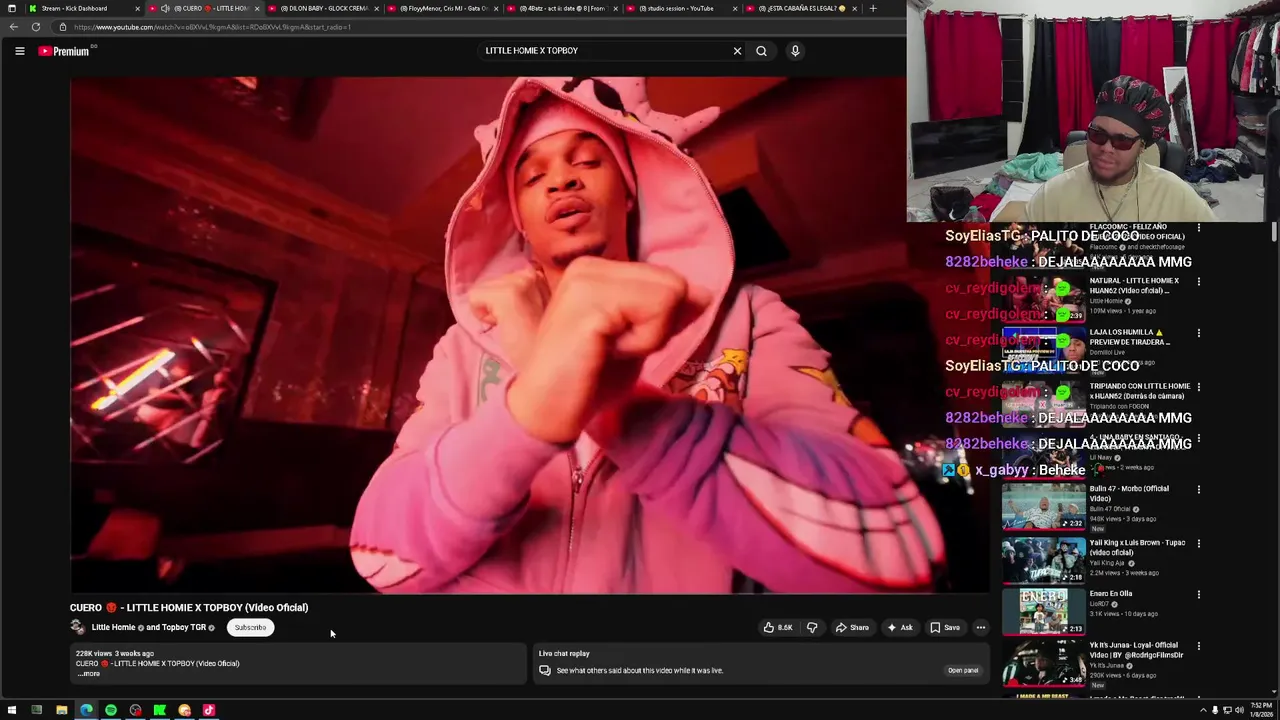The image size is (1280, 720).
Task: Dislike the video with thumbs down
Action: (x=812, y=628)
